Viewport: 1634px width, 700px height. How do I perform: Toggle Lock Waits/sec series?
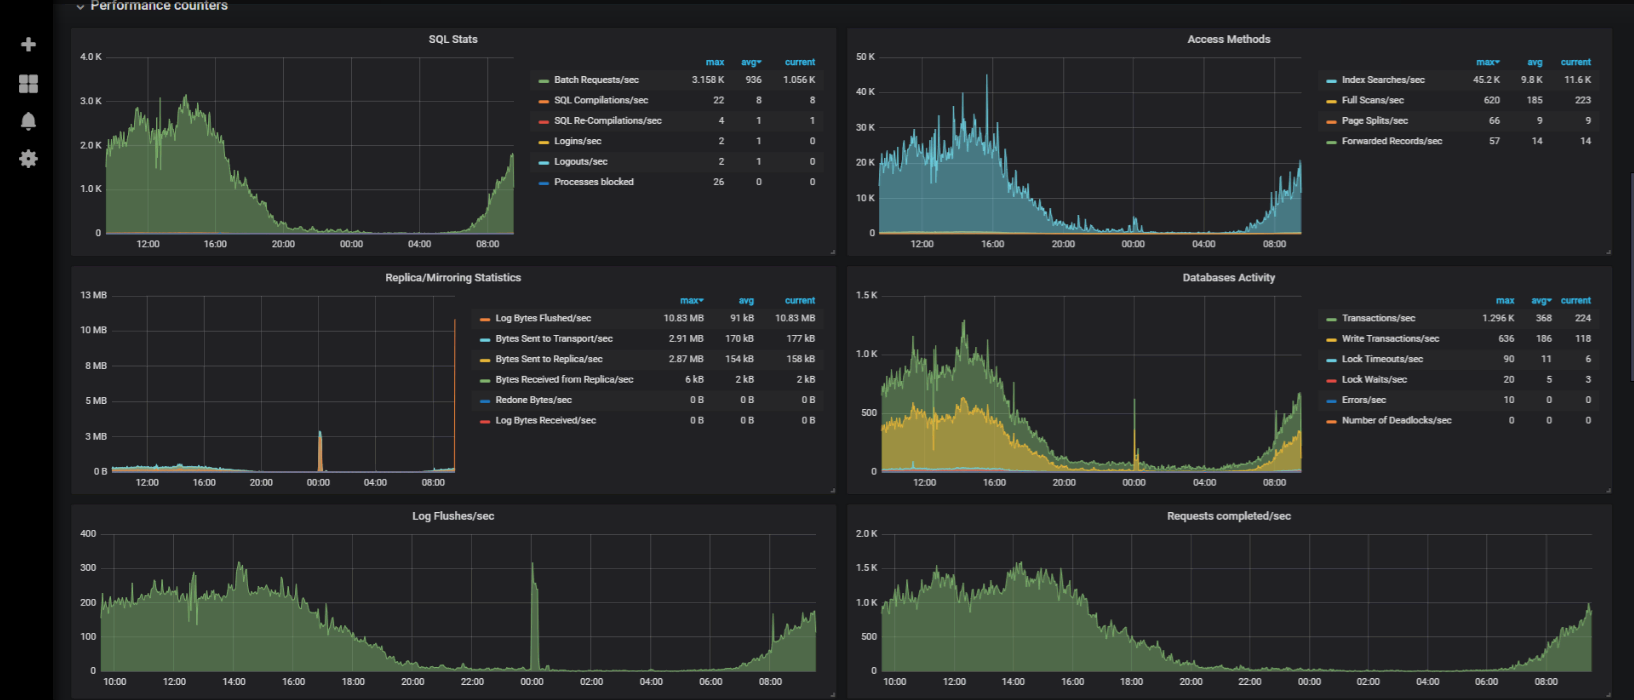point(1374,380)
